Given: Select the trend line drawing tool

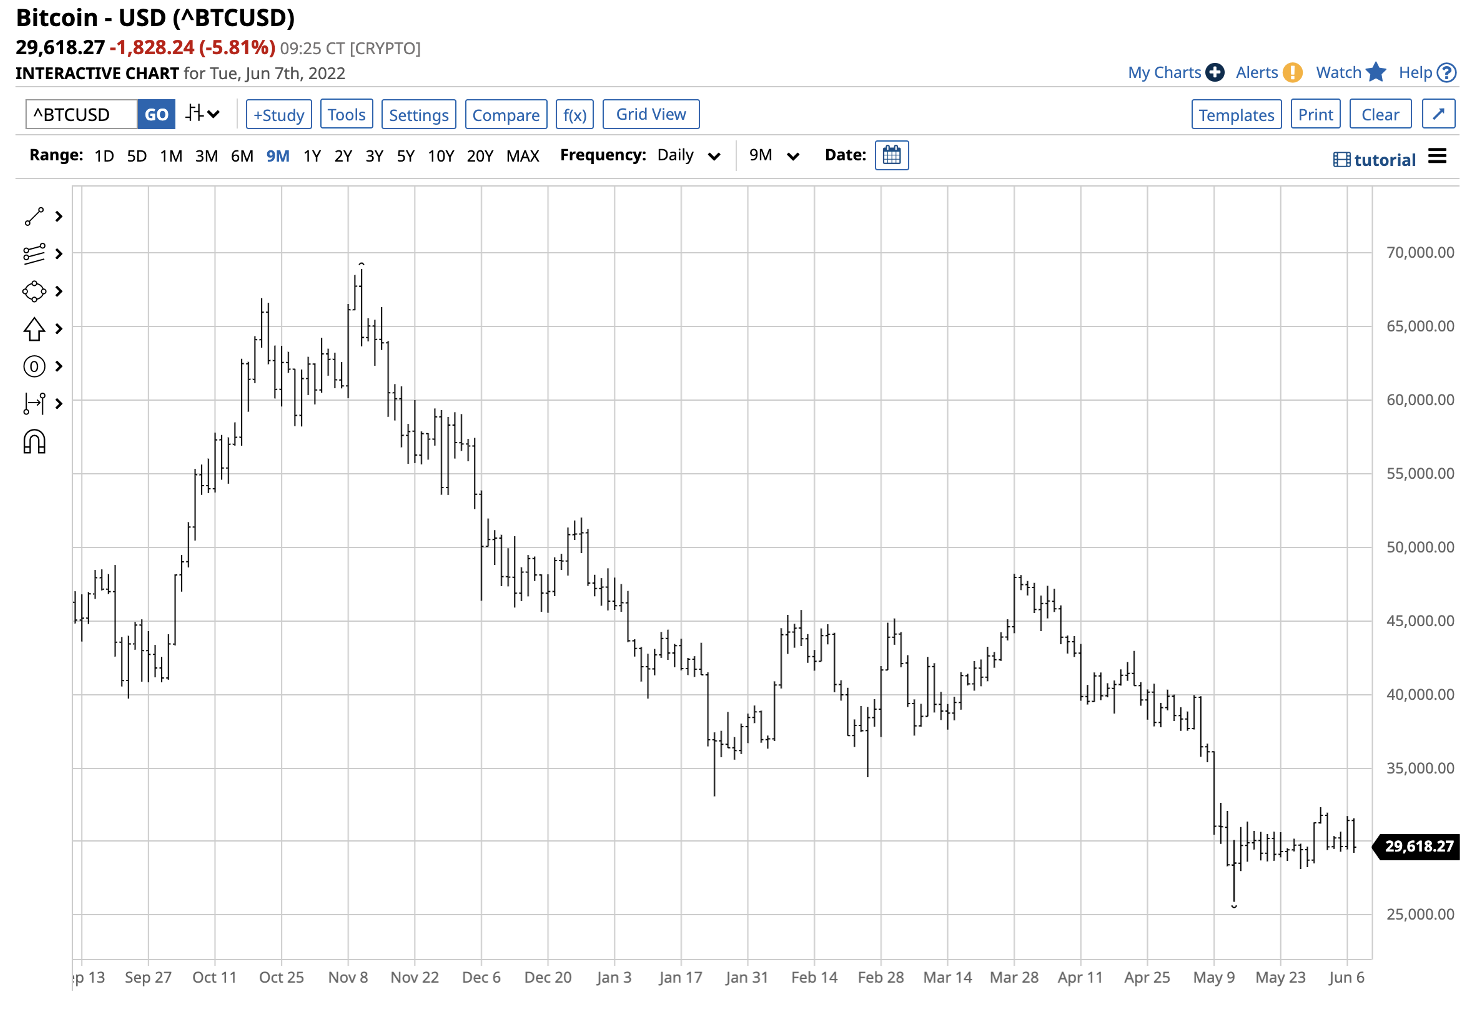Looking at the screenshot, I should coord(34,216).
